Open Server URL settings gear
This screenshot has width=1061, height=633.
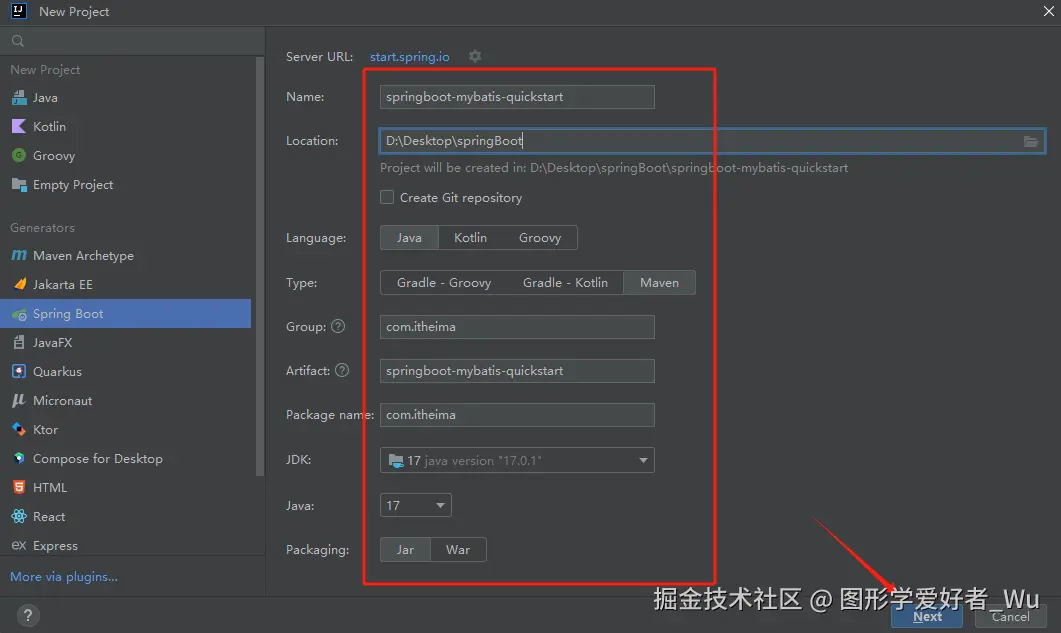pos(475,56)
